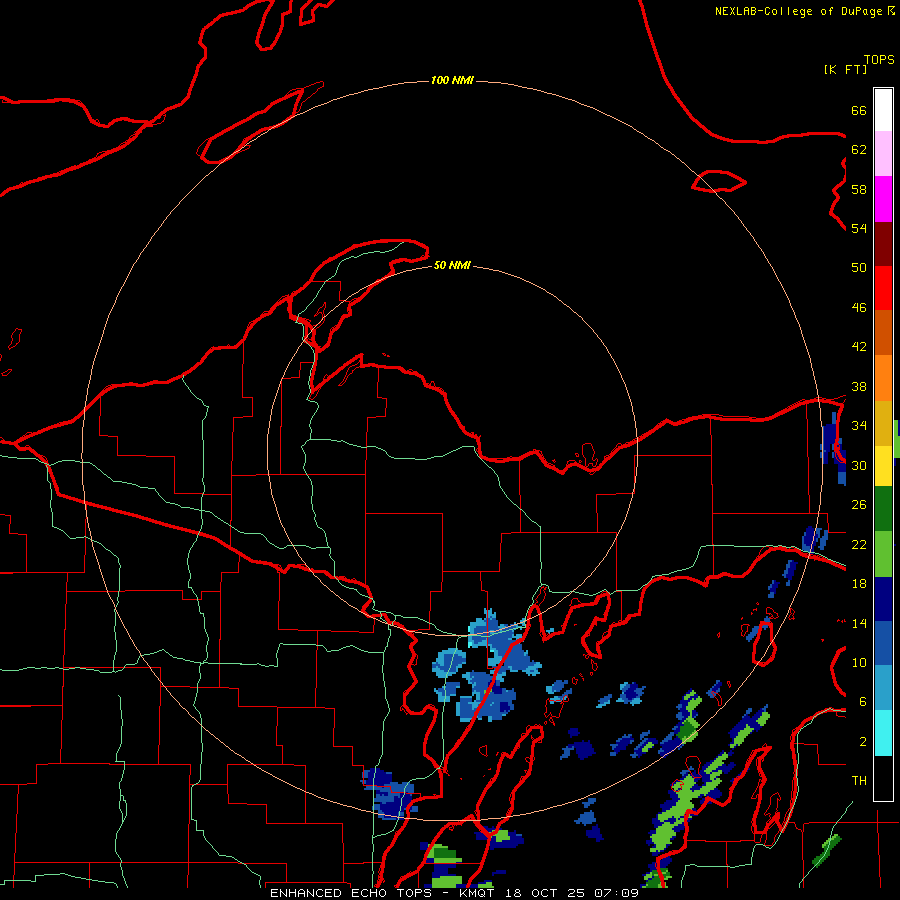900x900 pixels.
Task: Click the 50 value on the color scale
Action: (859, 268)
